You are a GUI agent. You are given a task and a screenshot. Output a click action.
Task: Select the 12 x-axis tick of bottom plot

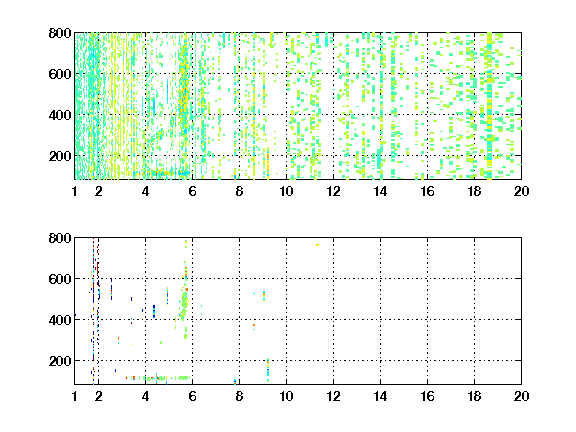click(333, 396)
